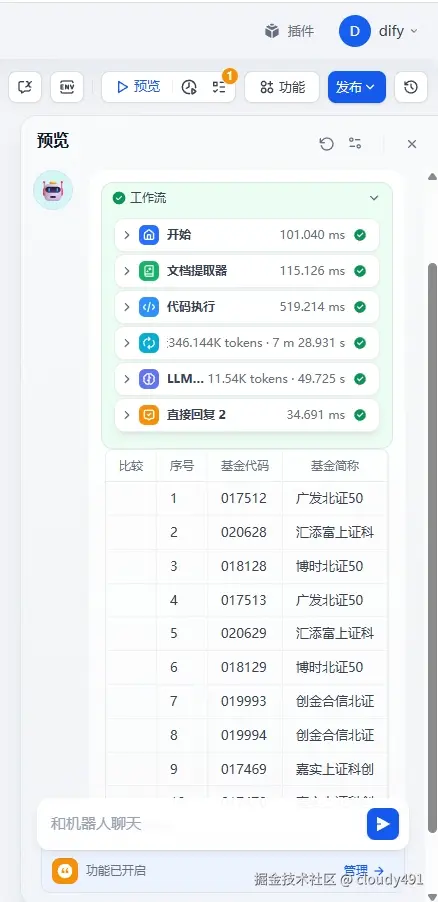Click the LLM node purple icon
Viewport: 438px width, 902px height.
click(x=149, y=379)
